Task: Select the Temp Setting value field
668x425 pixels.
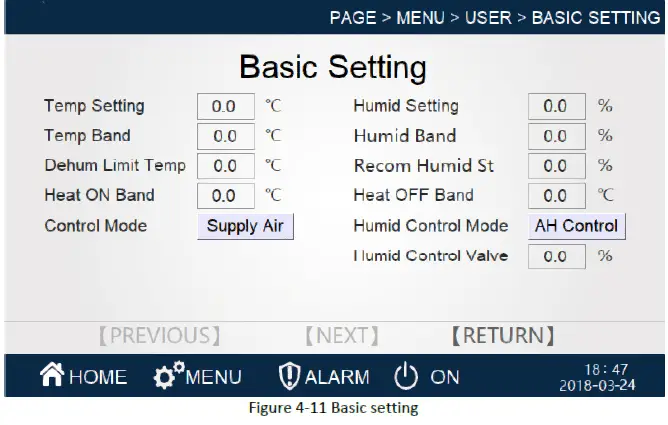Action: (x=225, y=106)
